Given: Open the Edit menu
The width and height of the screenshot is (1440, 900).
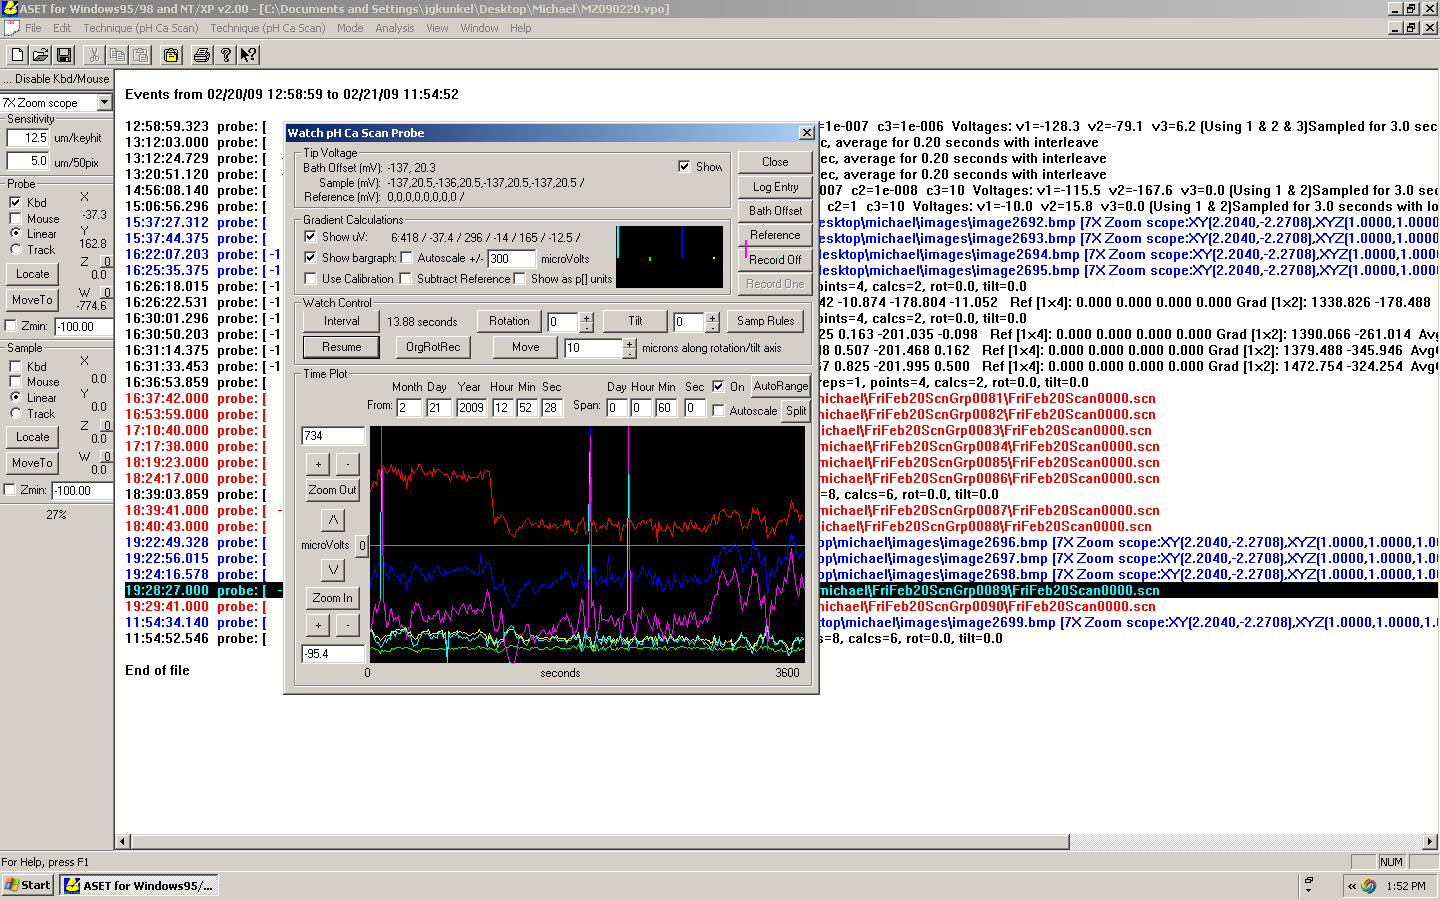Looking at the screenshot, I should pos(62,28).
